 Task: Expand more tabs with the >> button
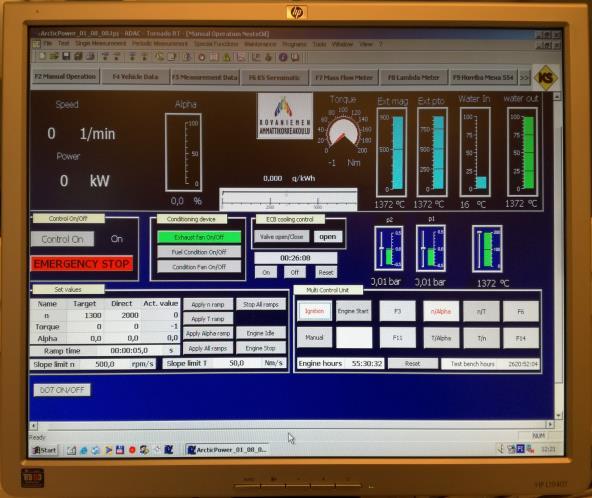pos(524,78)
